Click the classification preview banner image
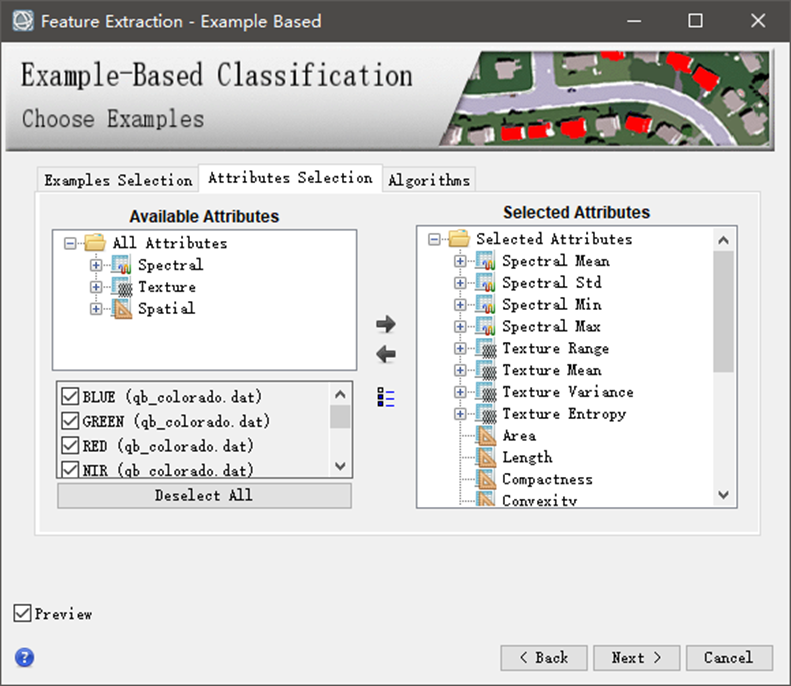Image resolution: width=791 pixels, height=686 pixels. coord(606,98)
